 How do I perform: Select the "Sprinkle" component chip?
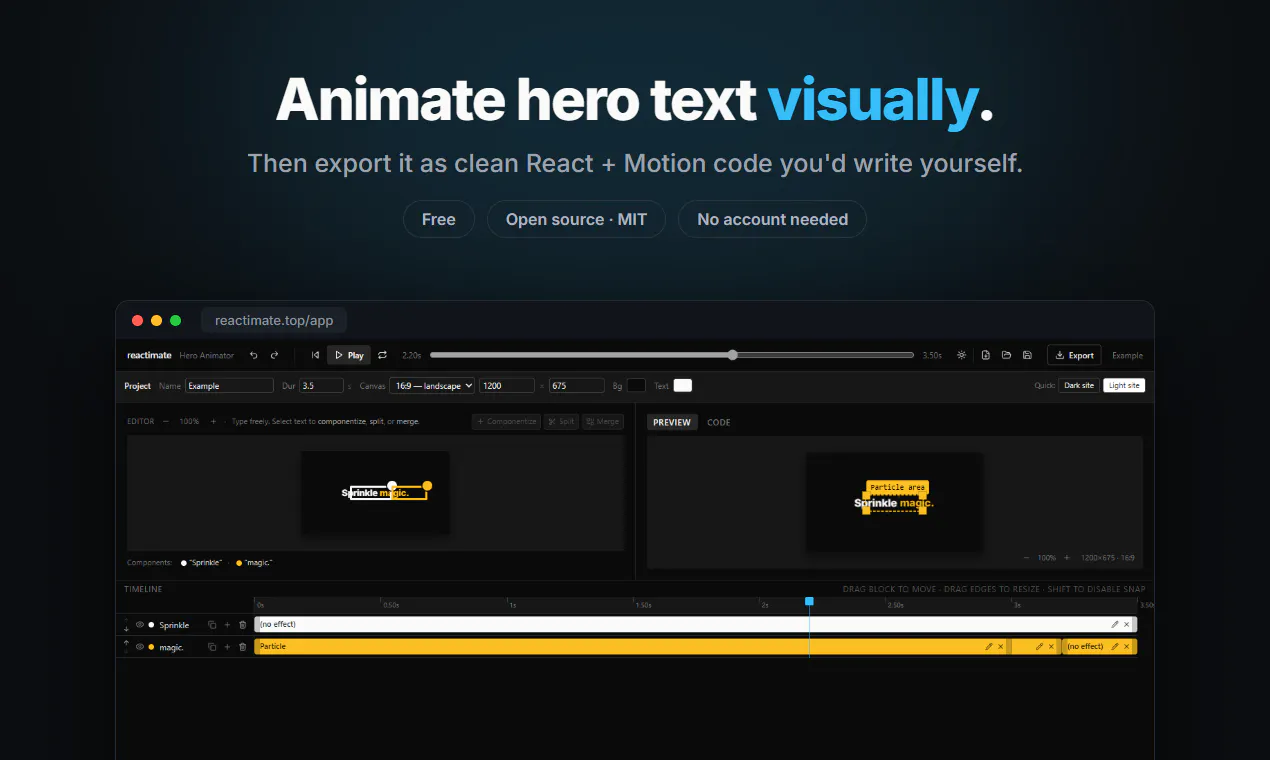(202, 563)
